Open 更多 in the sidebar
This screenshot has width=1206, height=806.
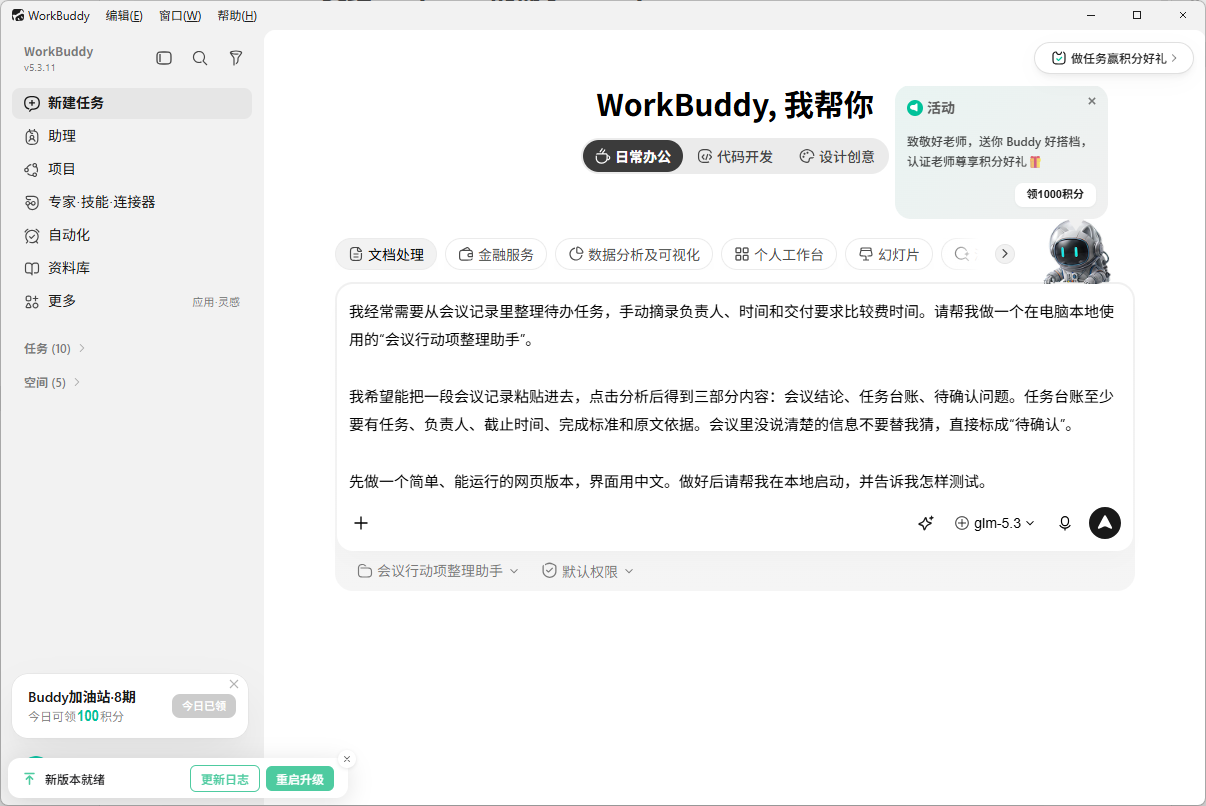[x=132, y=301]
